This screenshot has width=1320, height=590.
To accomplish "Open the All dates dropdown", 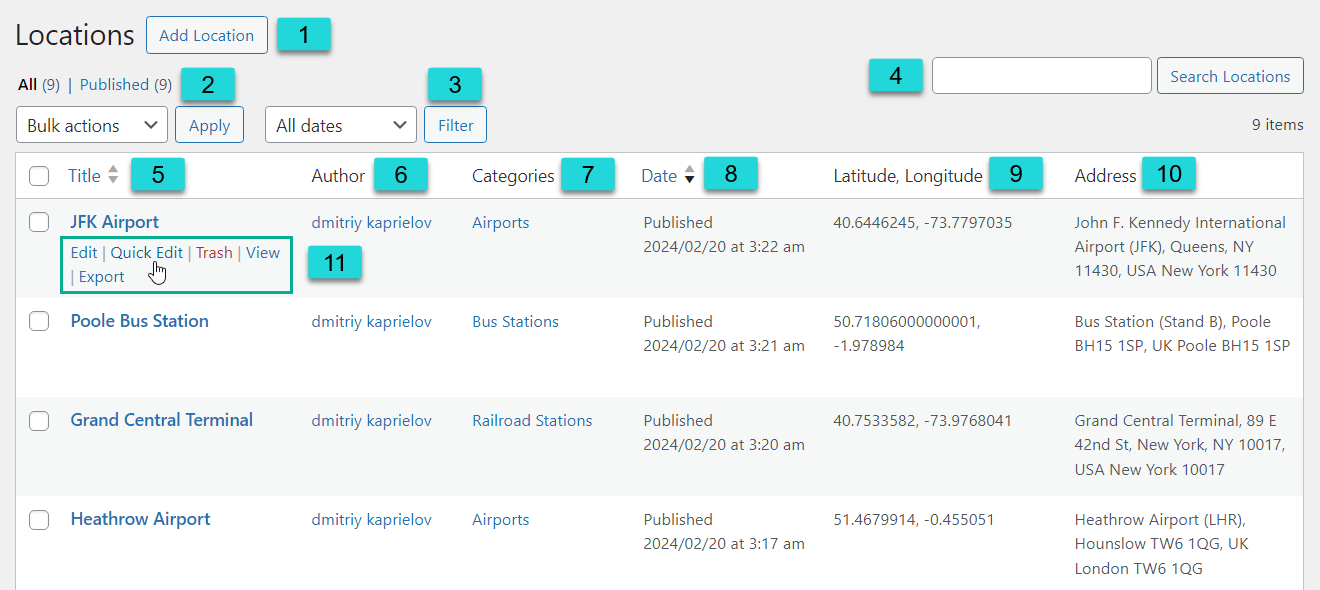I will 341,125.
